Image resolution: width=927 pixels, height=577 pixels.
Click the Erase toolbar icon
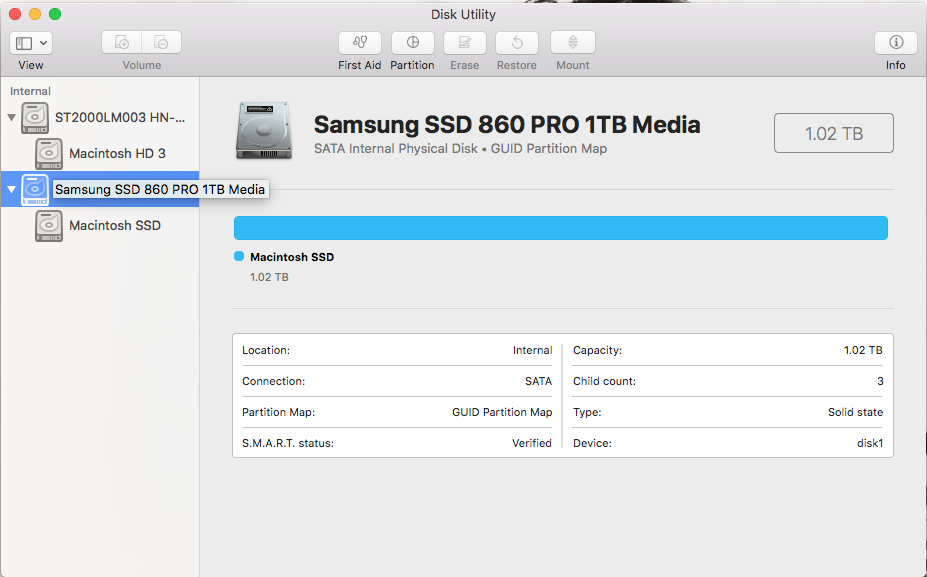[x=465, y=43]
